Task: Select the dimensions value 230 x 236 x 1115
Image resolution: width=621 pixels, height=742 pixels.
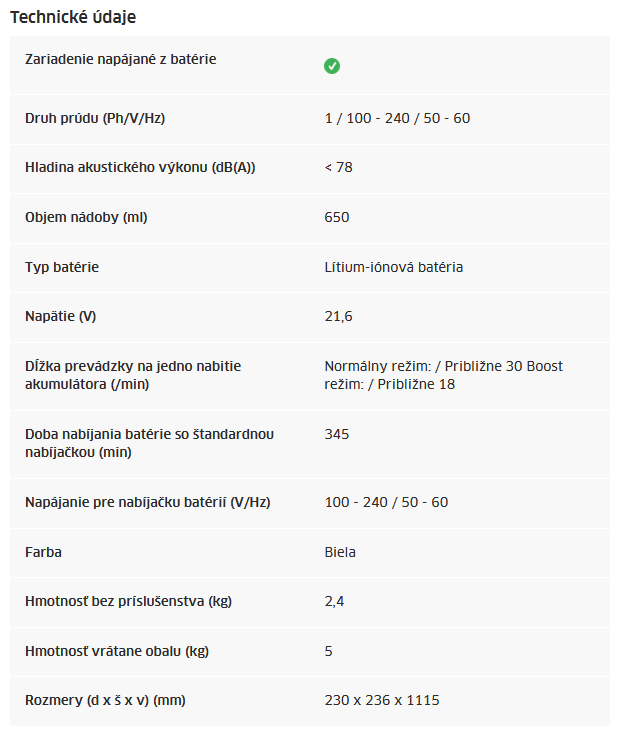Action: [382, 700]
